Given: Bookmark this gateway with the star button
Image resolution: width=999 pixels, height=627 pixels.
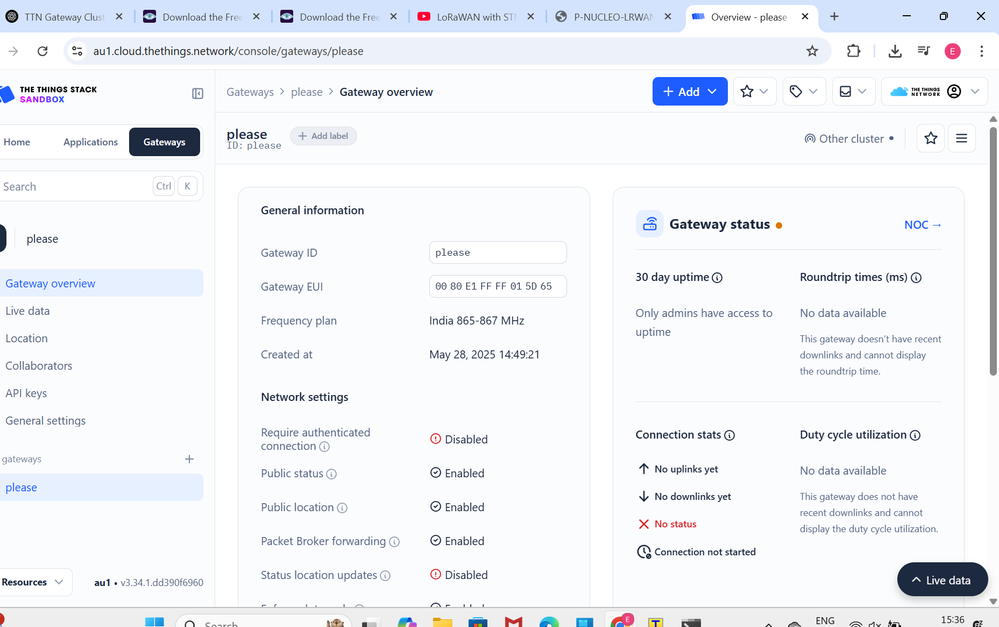Looking at the screenshot, I should (x=930, y=138).
